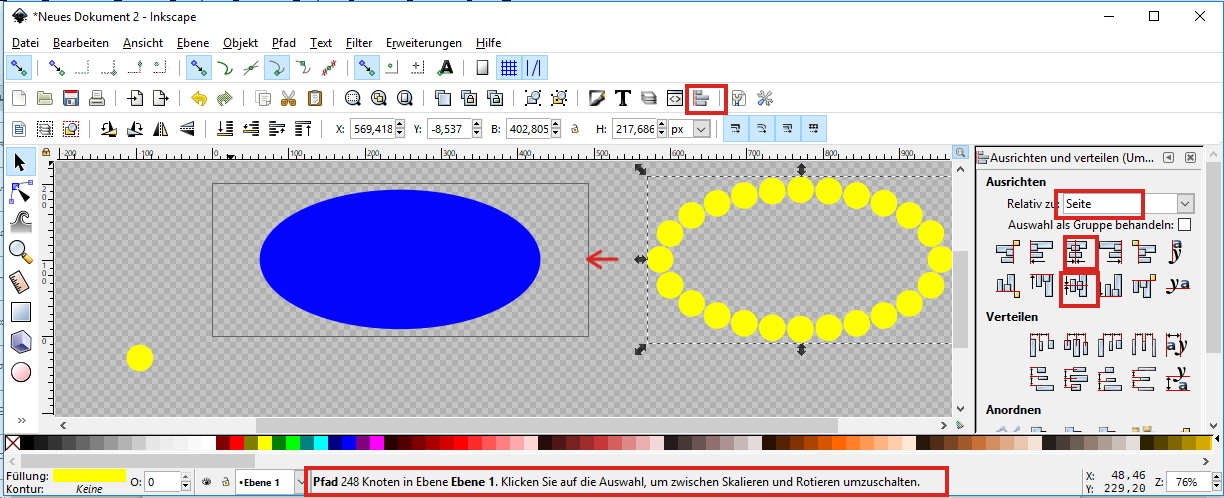
Task: Save the document with floppy icon
Action: 70,98
